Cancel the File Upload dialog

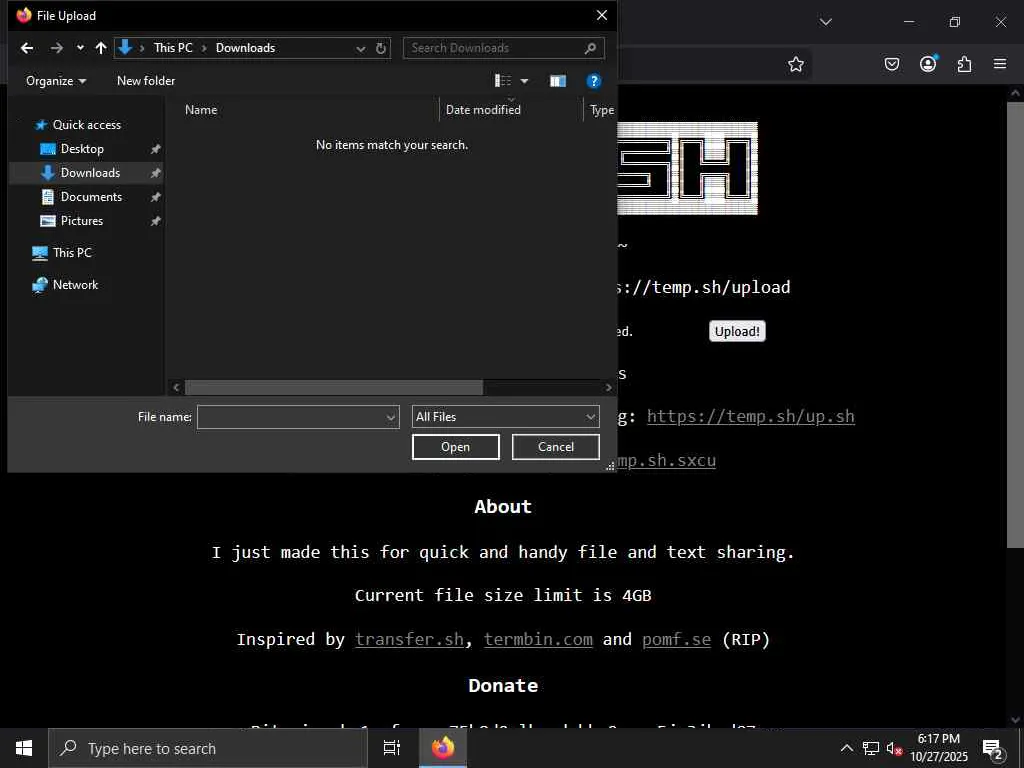point(555,447)
